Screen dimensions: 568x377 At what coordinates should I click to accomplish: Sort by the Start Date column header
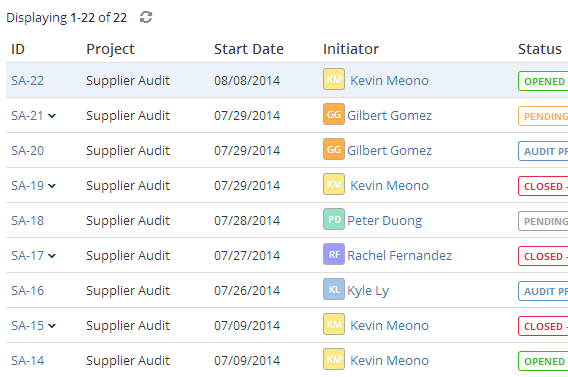249,49
